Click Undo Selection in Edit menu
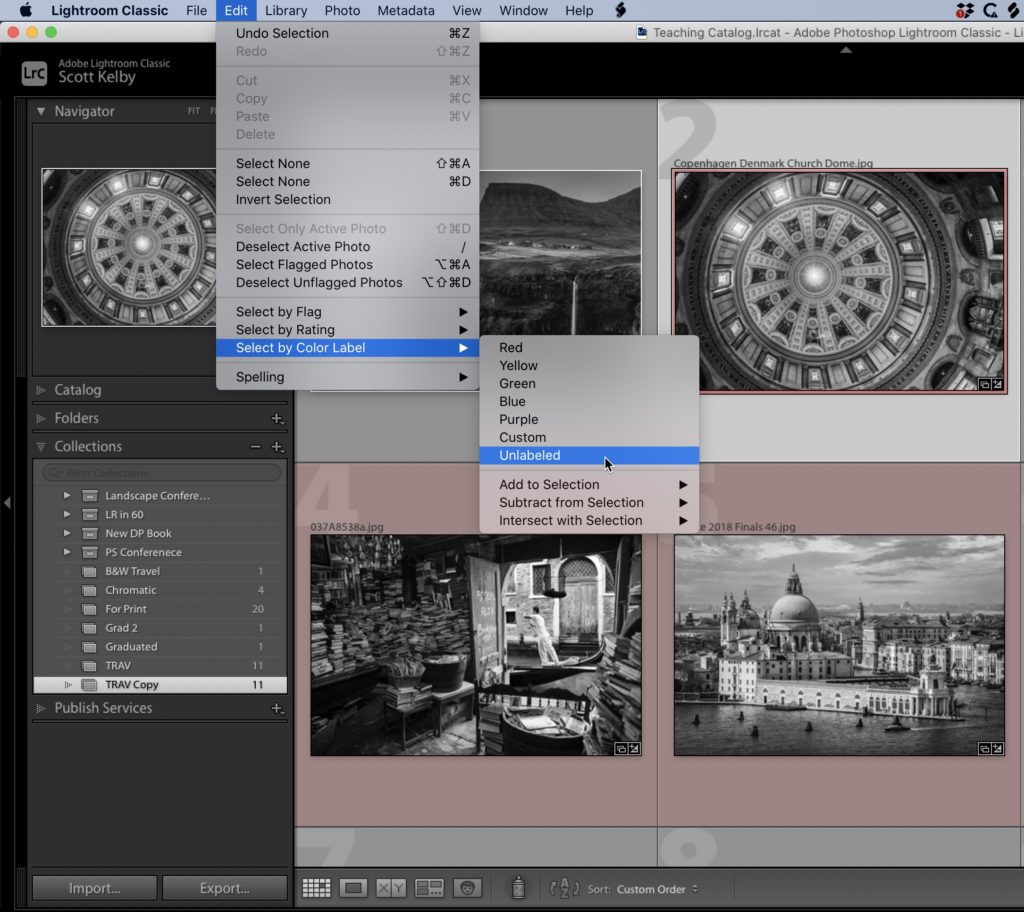 tap(347, 33)
